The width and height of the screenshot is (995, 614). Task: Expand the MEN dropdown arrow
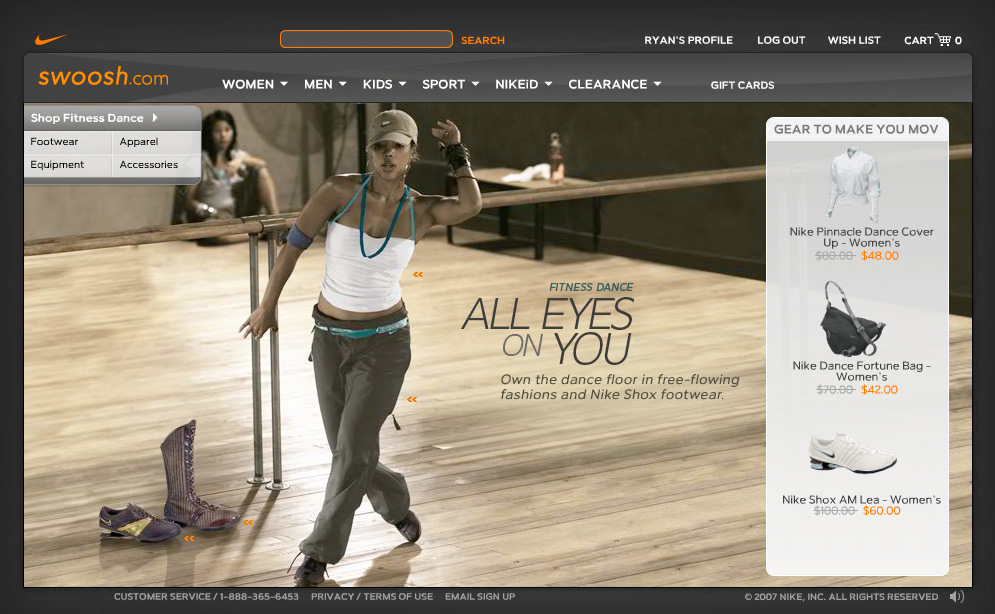[343, 84]
